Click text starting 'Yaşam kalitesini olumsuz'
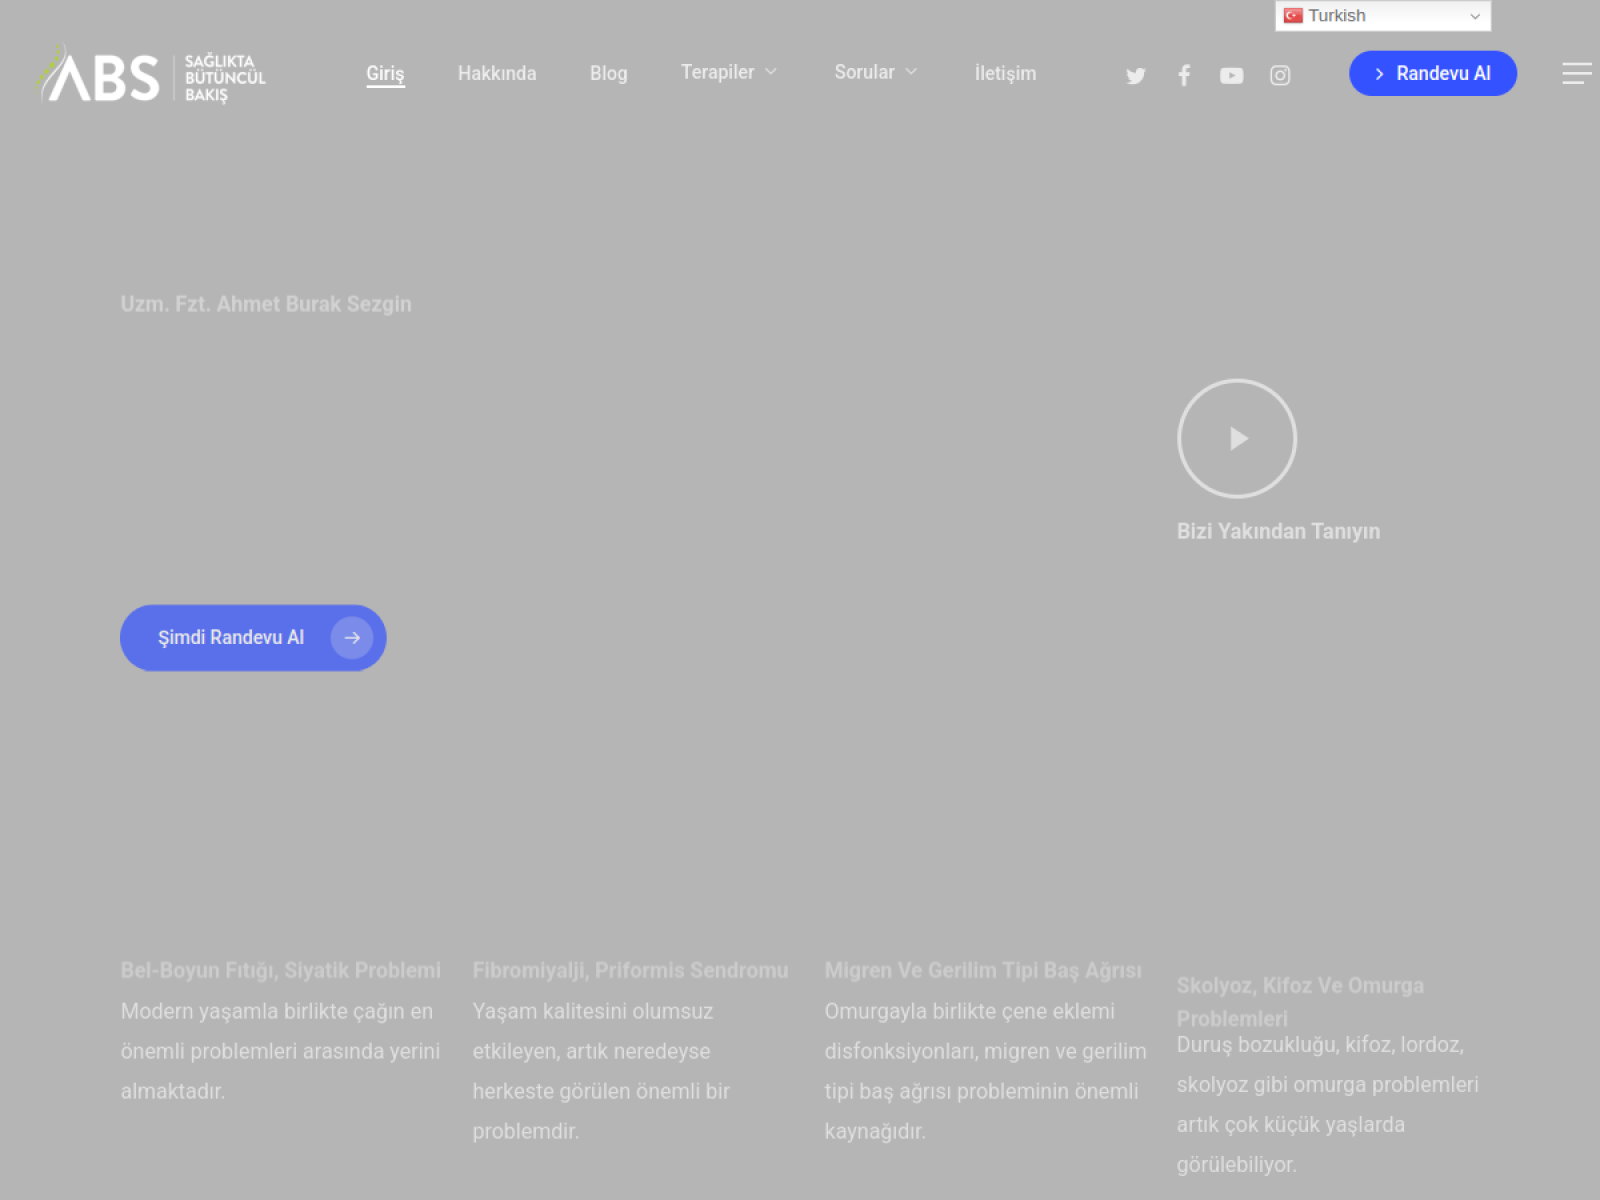The image size is (1600, 1200). 601,1071
